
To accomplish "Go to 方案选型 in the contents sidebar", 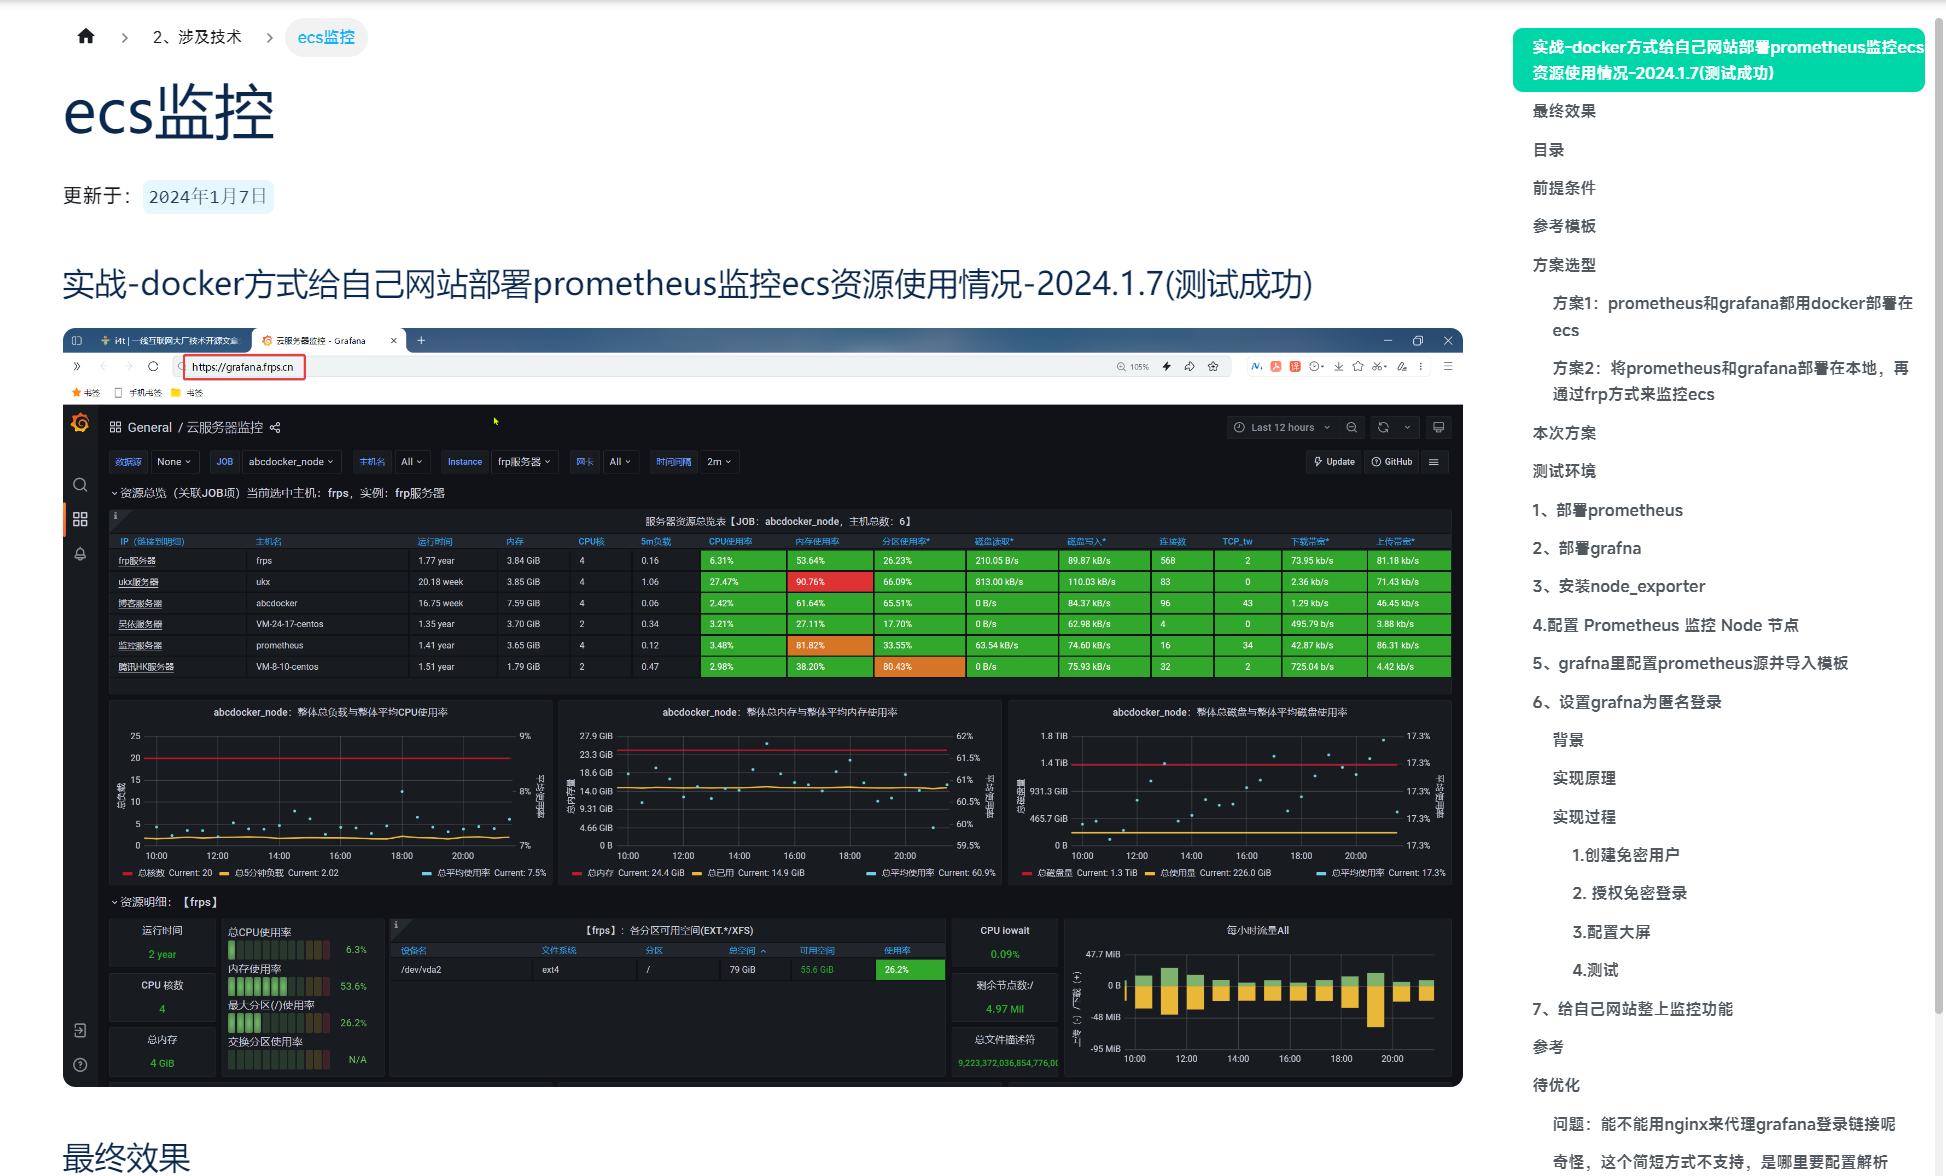I will (x=1564, y=265).
